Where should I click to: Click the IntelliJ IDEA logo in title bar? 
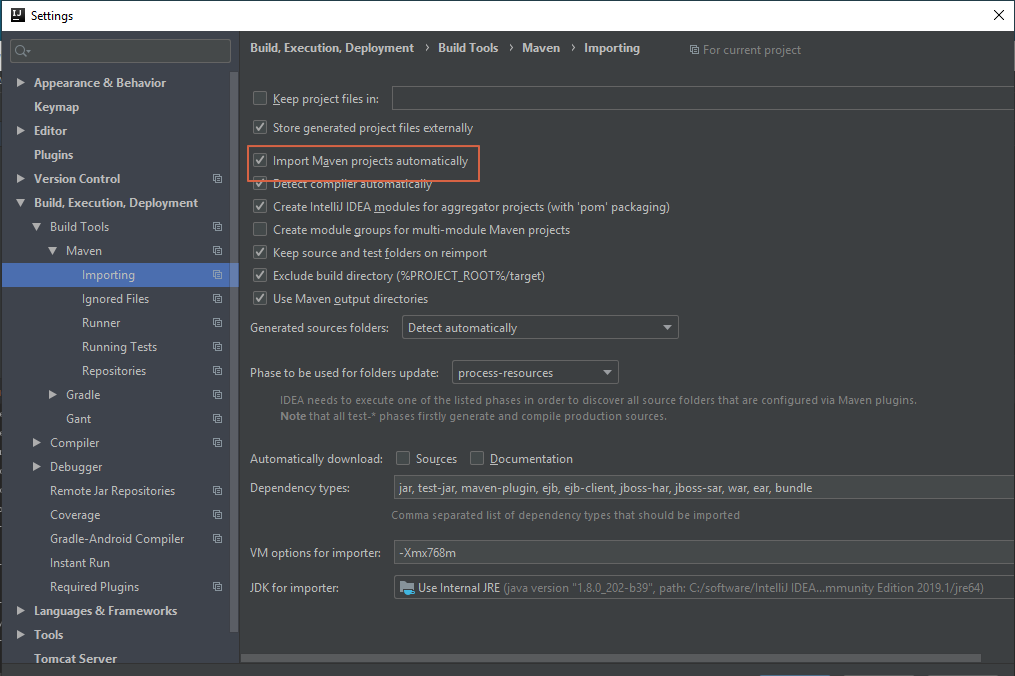click(x=17, y=15)
